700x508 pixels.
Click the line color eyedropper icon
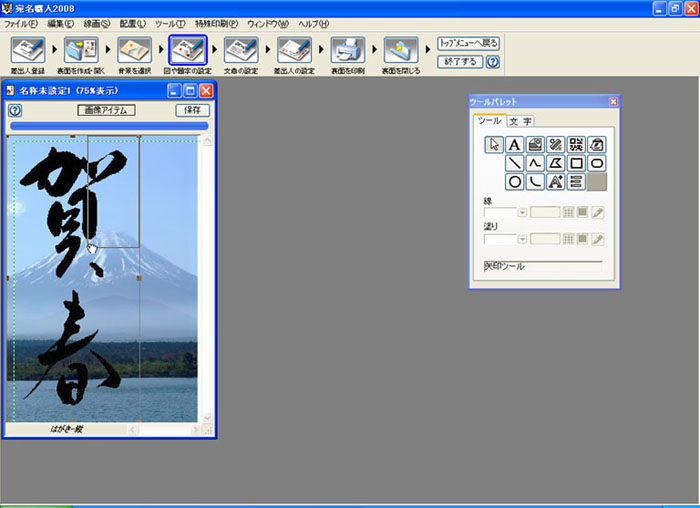coord(598,213)
